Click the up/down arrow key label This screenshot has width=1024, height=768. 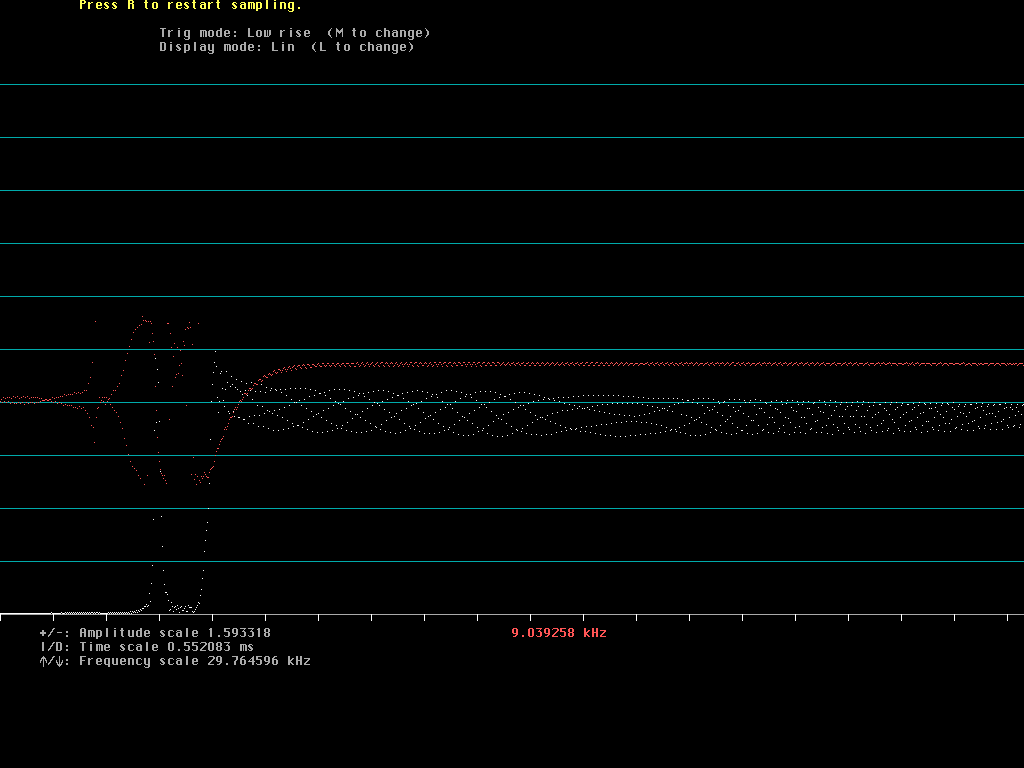(55, 661)
